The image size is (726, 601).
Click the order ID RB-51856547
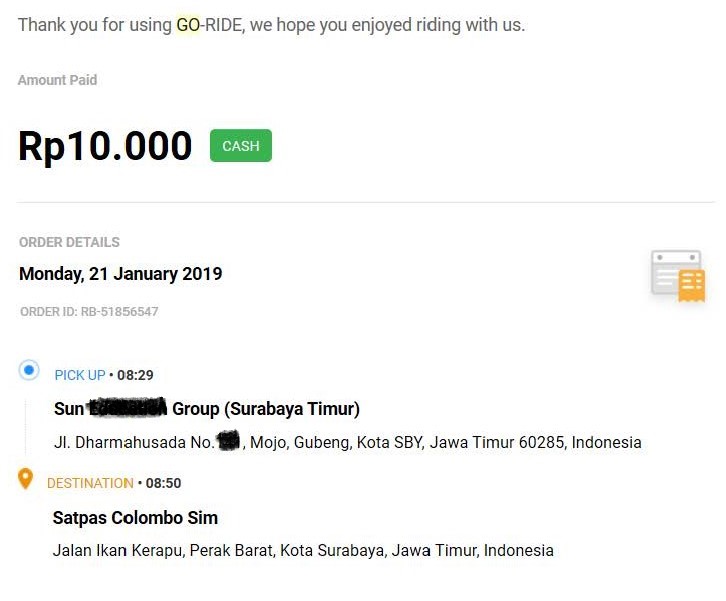tap(89, 312)
